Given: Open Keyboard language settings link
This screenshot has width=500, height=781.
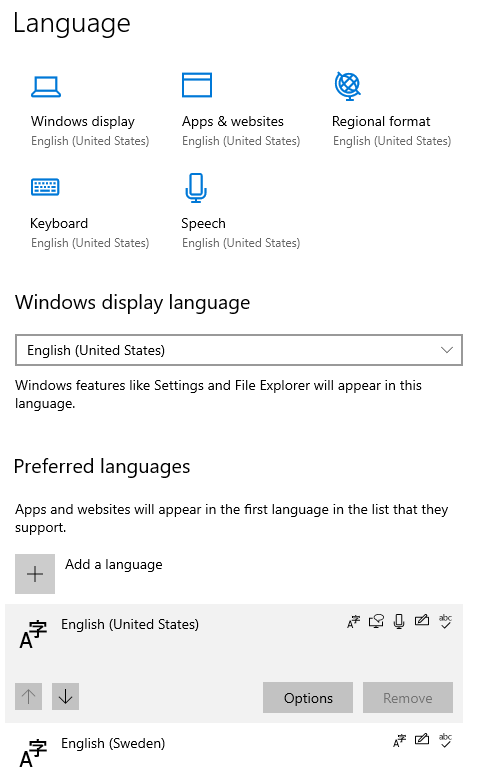Looking at the screenshot, I should click(59, 223).
